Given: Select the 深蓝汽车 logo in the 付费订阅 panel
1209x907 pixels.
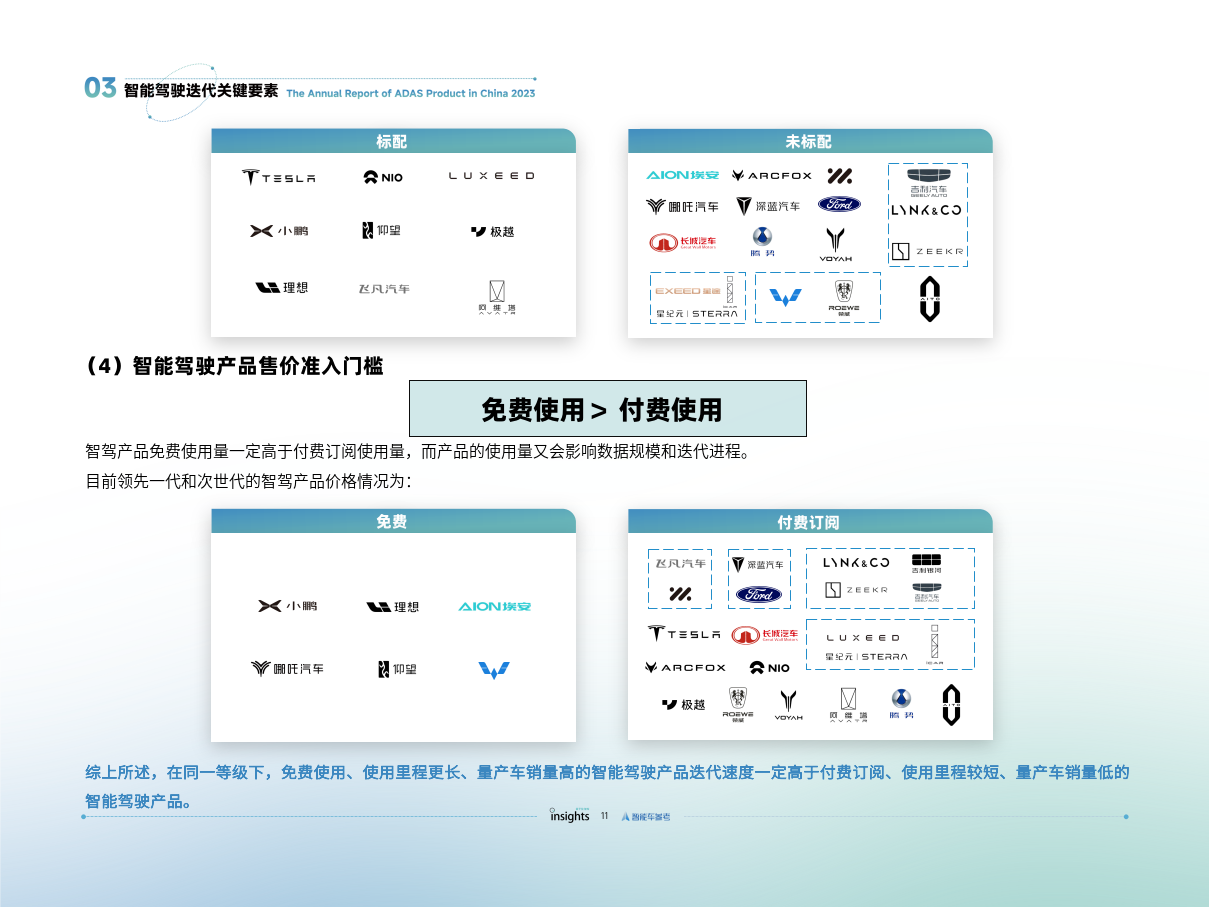Looking at the screenshot, I should [758, 565].
